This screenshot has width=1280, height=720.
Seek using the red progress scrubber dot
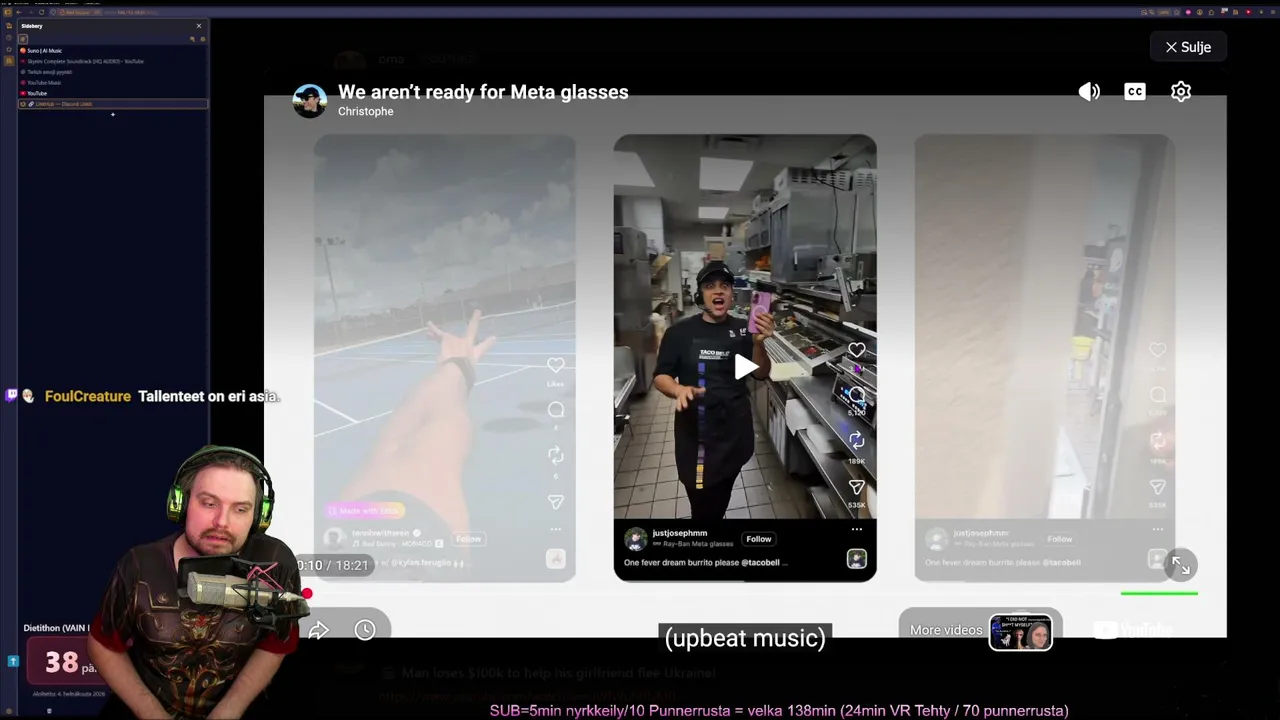[x=307, y=594]
